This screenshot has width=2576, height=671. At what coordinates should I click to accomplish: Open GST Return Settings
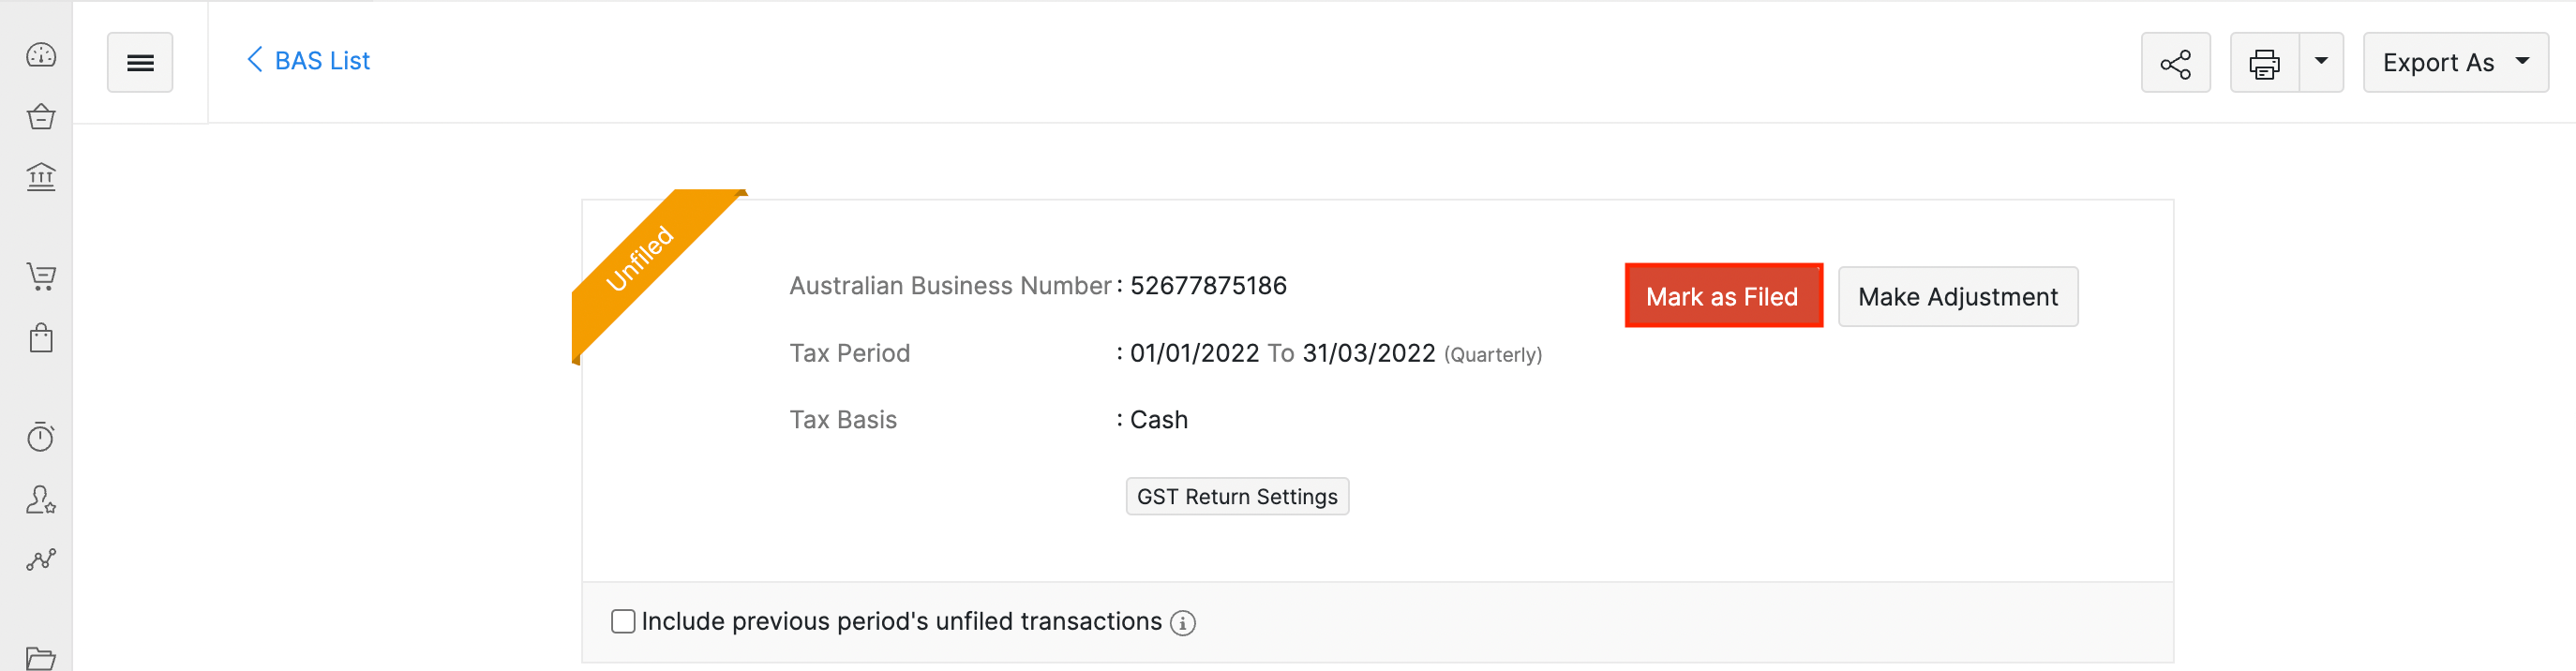click(1237, 496)
